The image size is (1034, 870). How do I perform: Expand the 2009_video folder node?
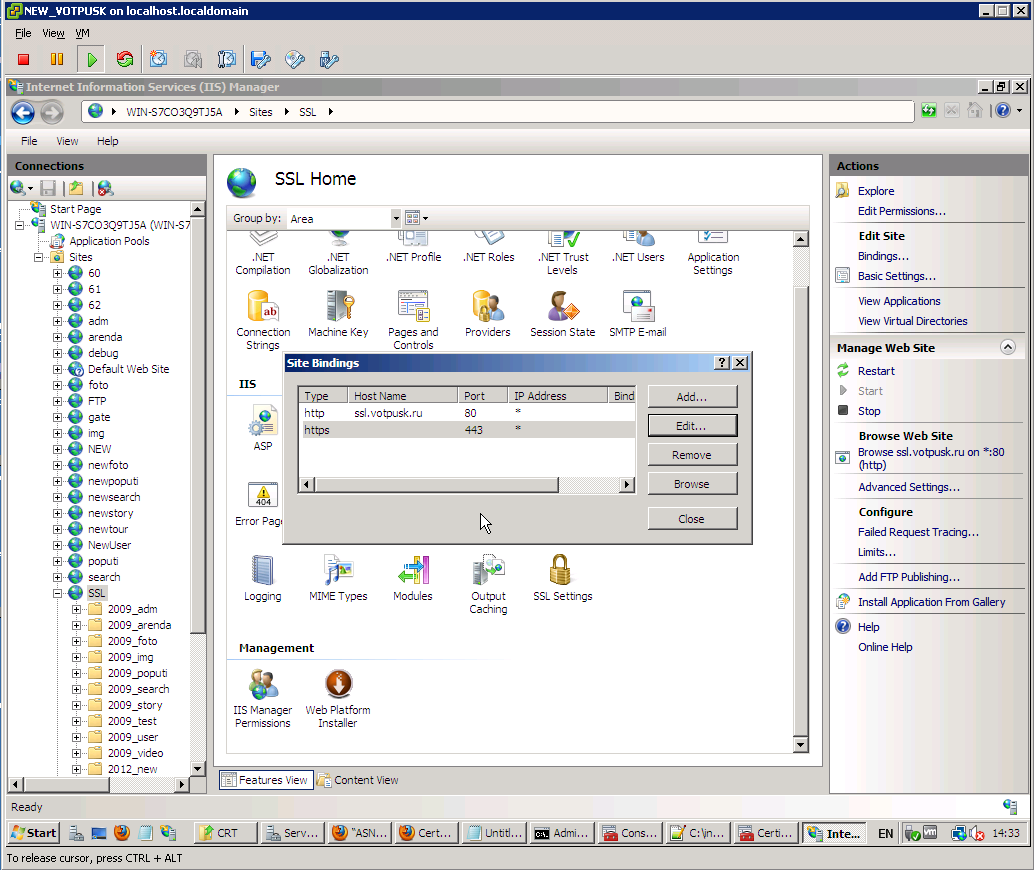76,753
